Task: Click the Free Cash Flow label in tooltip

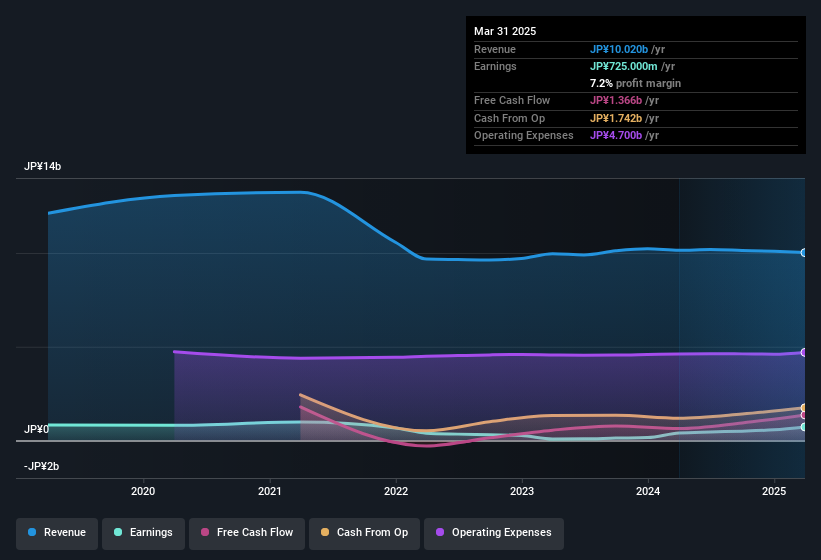Action: tap(512, 100)
